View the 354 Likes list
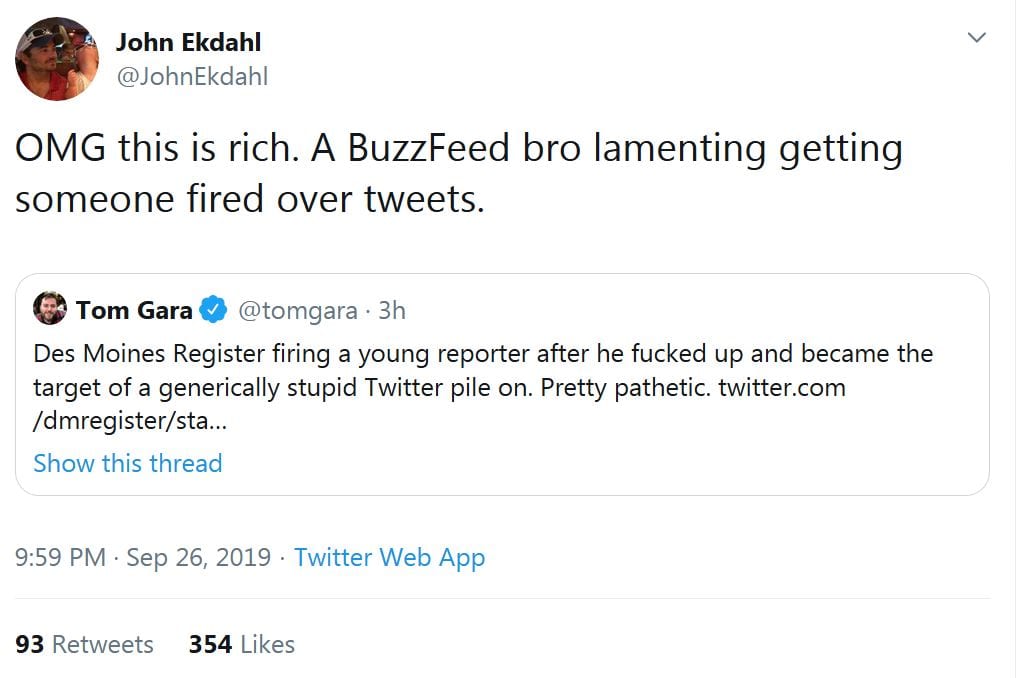Image resolution: width=1018 pixels, height=678 pixels. coord(242,644)
